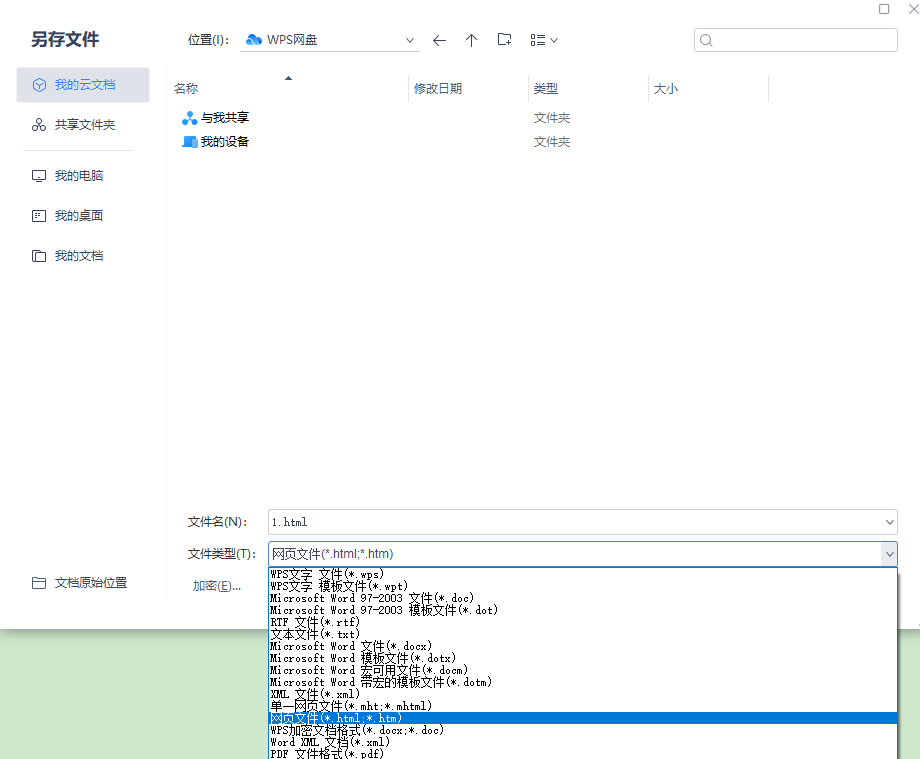Open 我的电脑 in sidebar
The height and width of the screenshot is (759, 920).
tap(83, 176)
